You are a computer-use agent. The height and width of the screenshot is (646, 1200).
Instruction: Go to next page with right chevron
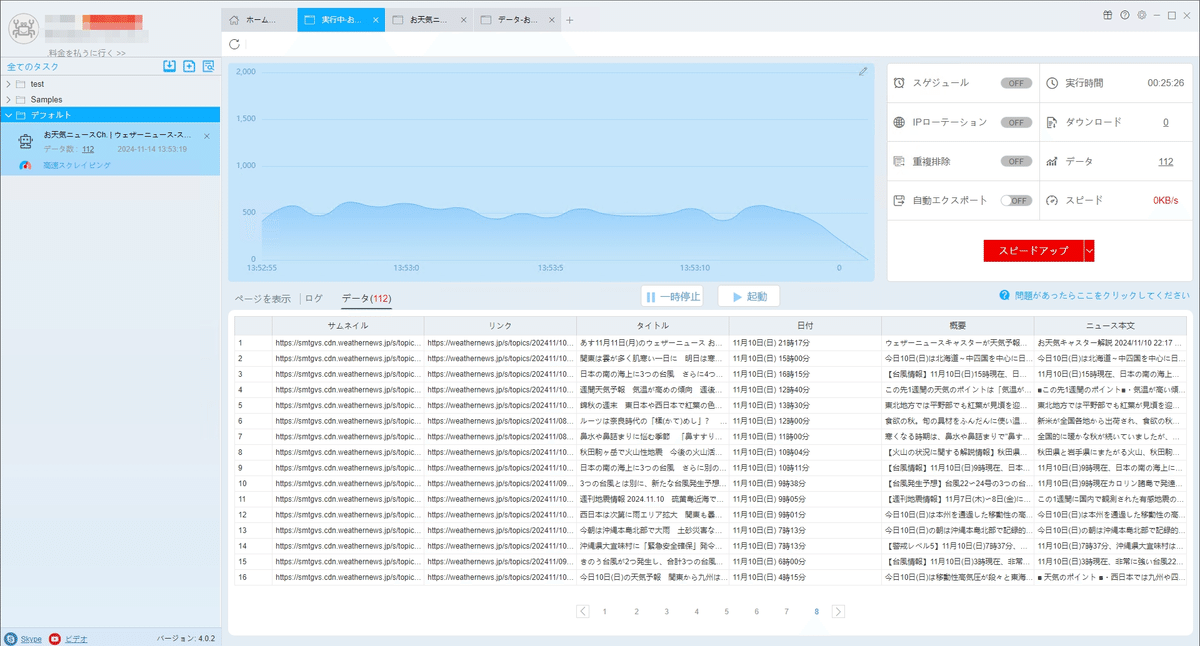pyautogui.click(x=838, y=611)
